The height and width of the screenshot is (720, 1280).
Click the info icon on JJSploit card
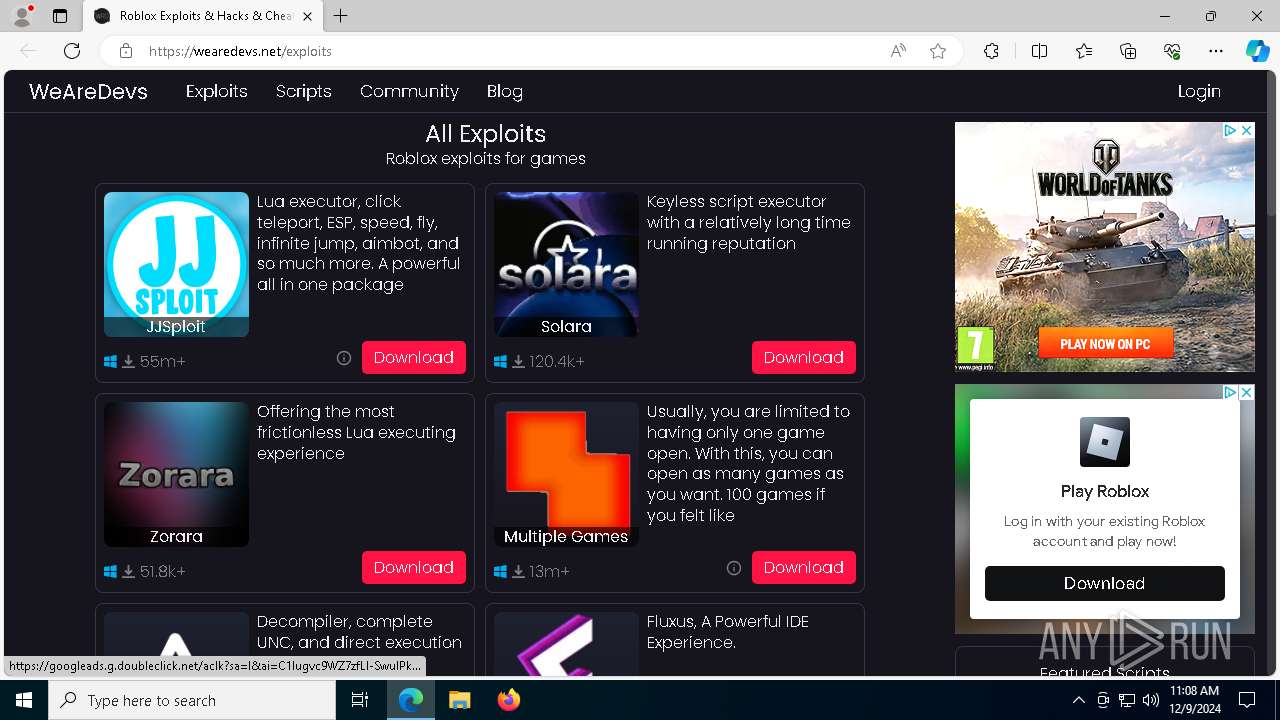click(x=344, y=358)
